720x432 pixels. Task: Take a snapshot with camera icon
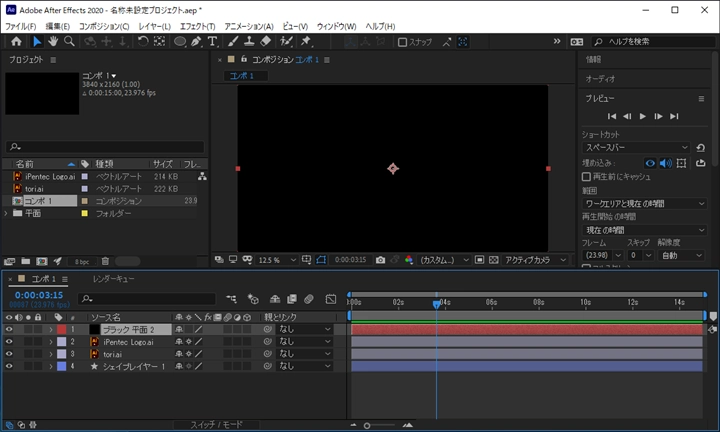point(380,260)
